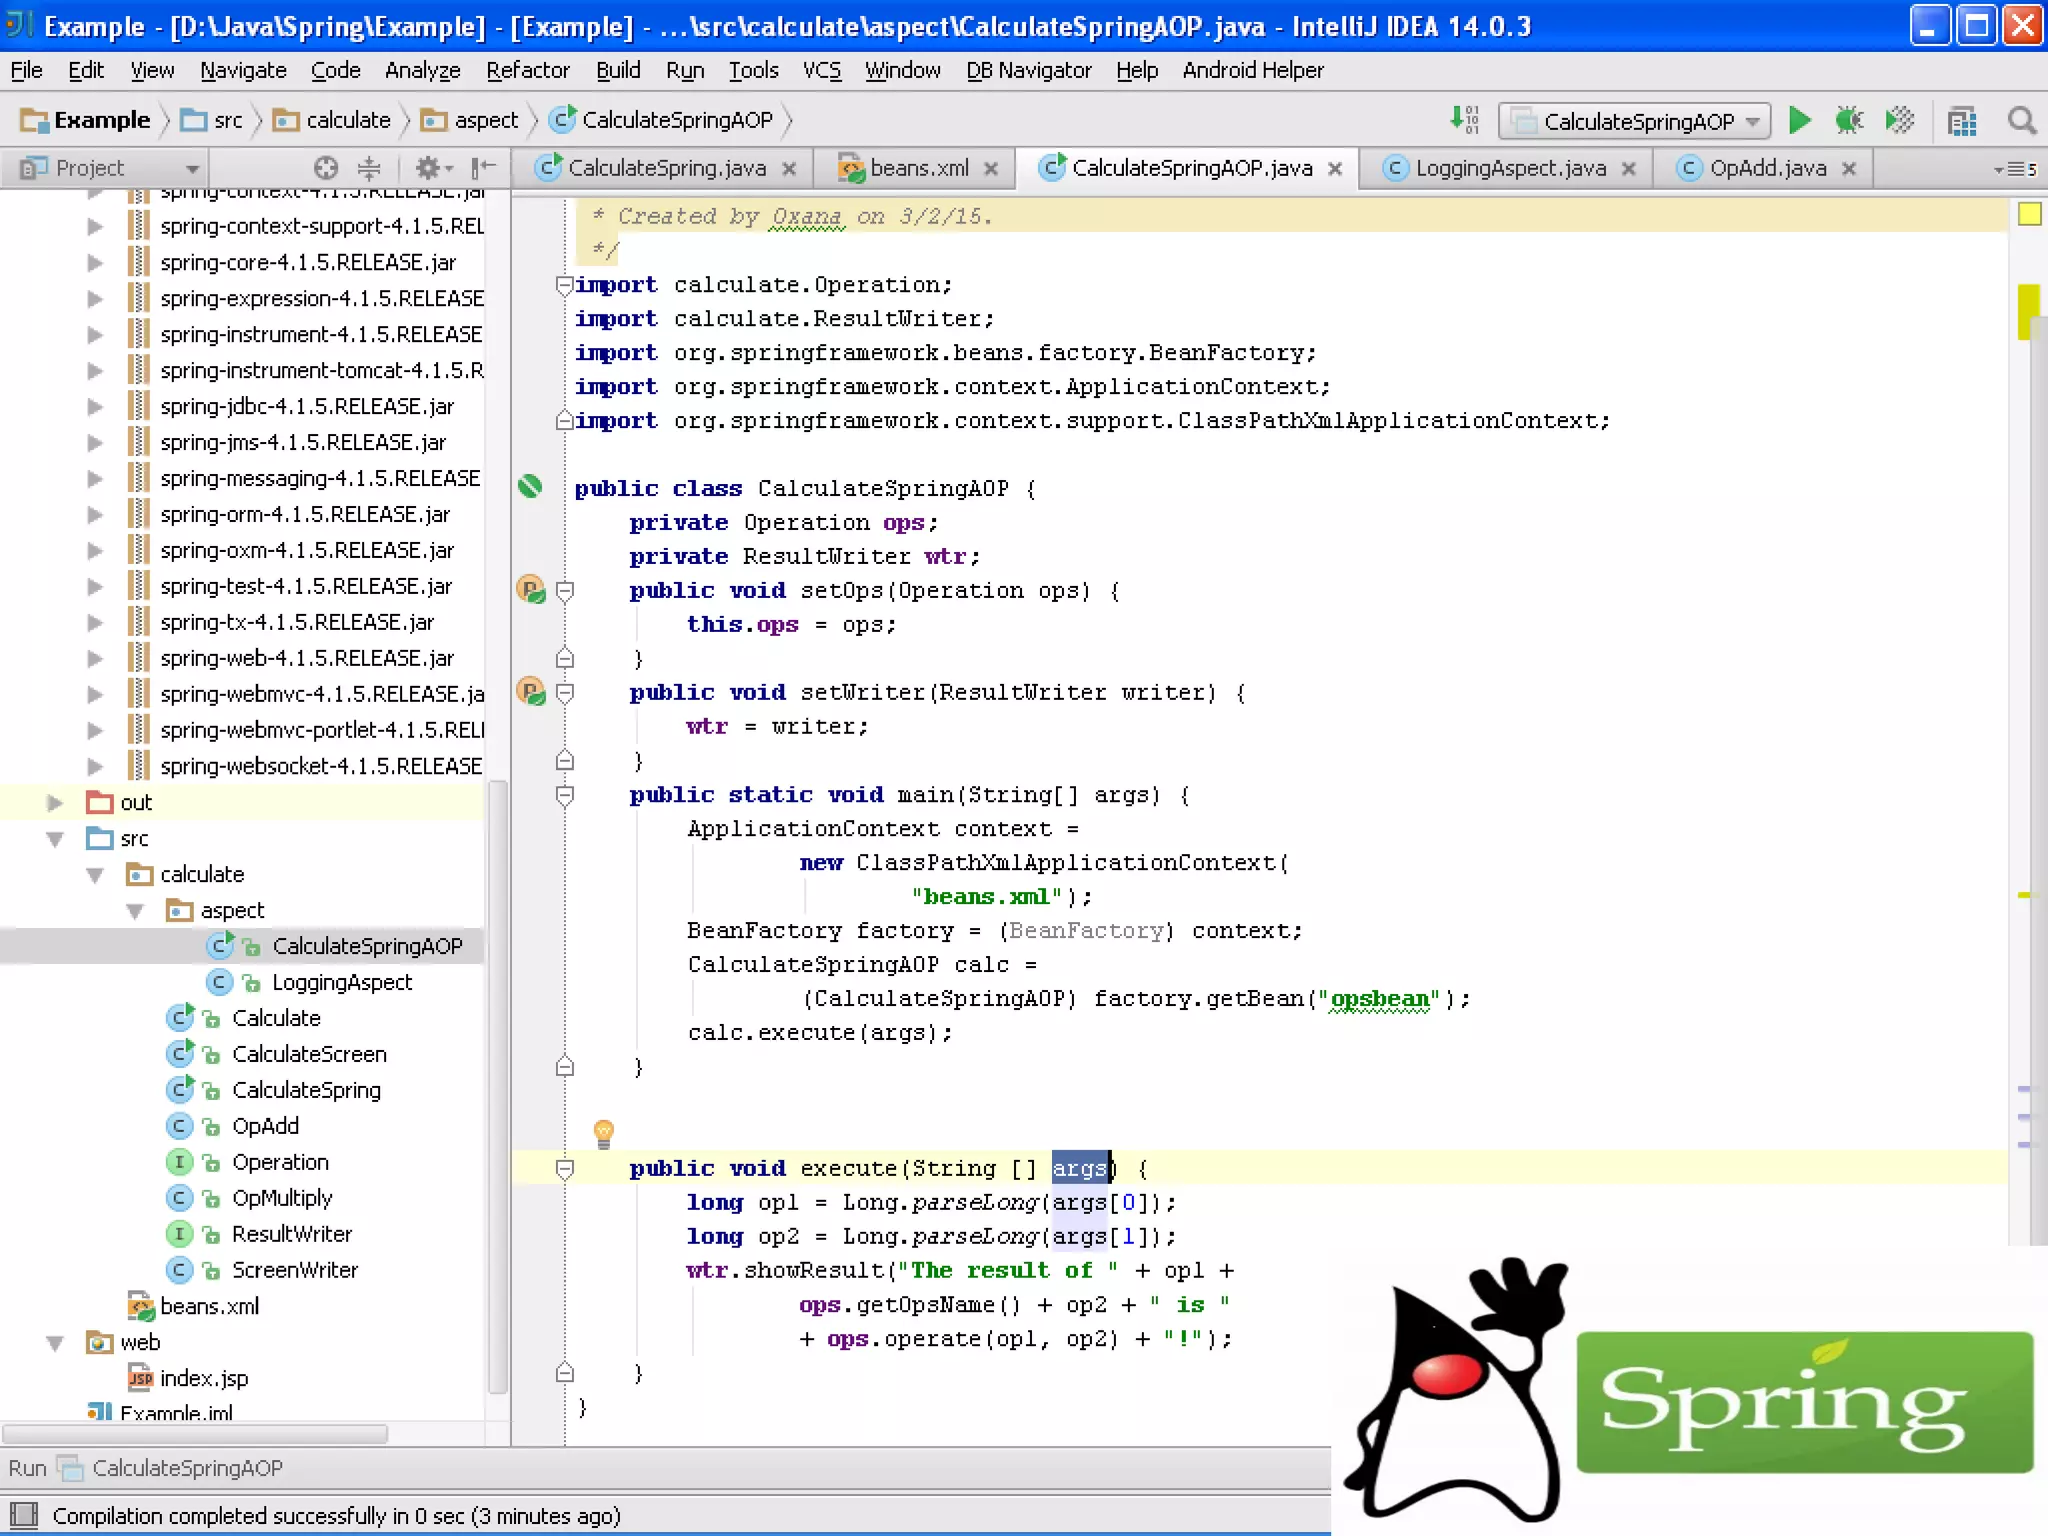Close the beans.xml editor tab
This screenshot has height=1536, width=2048.
[991, 169]
